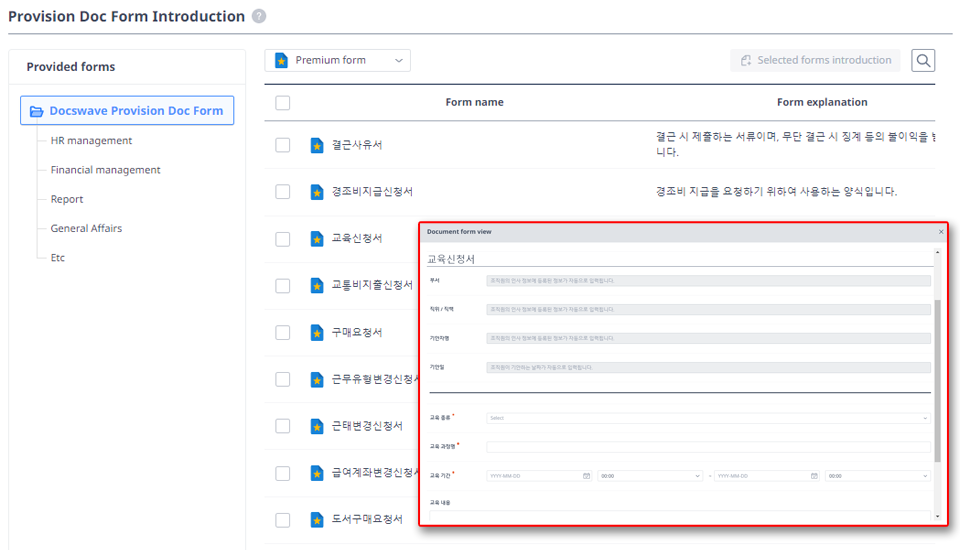960x550 pixels.
Task: Click the Selected forms introduction button
Action: pos(815,61)
